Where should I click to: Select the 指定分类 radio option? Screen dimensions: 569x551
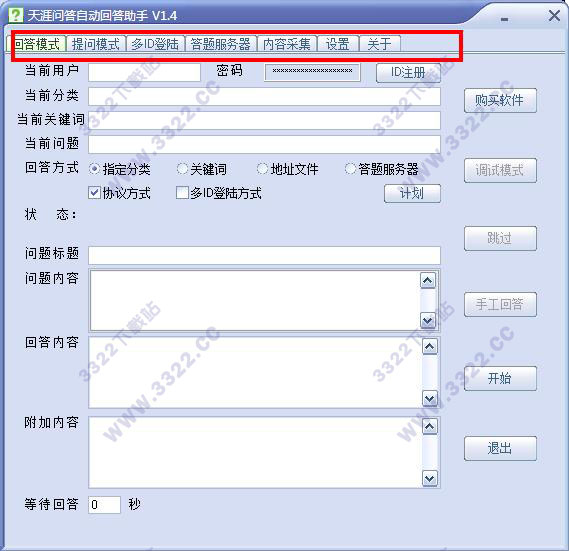(94, 169)
